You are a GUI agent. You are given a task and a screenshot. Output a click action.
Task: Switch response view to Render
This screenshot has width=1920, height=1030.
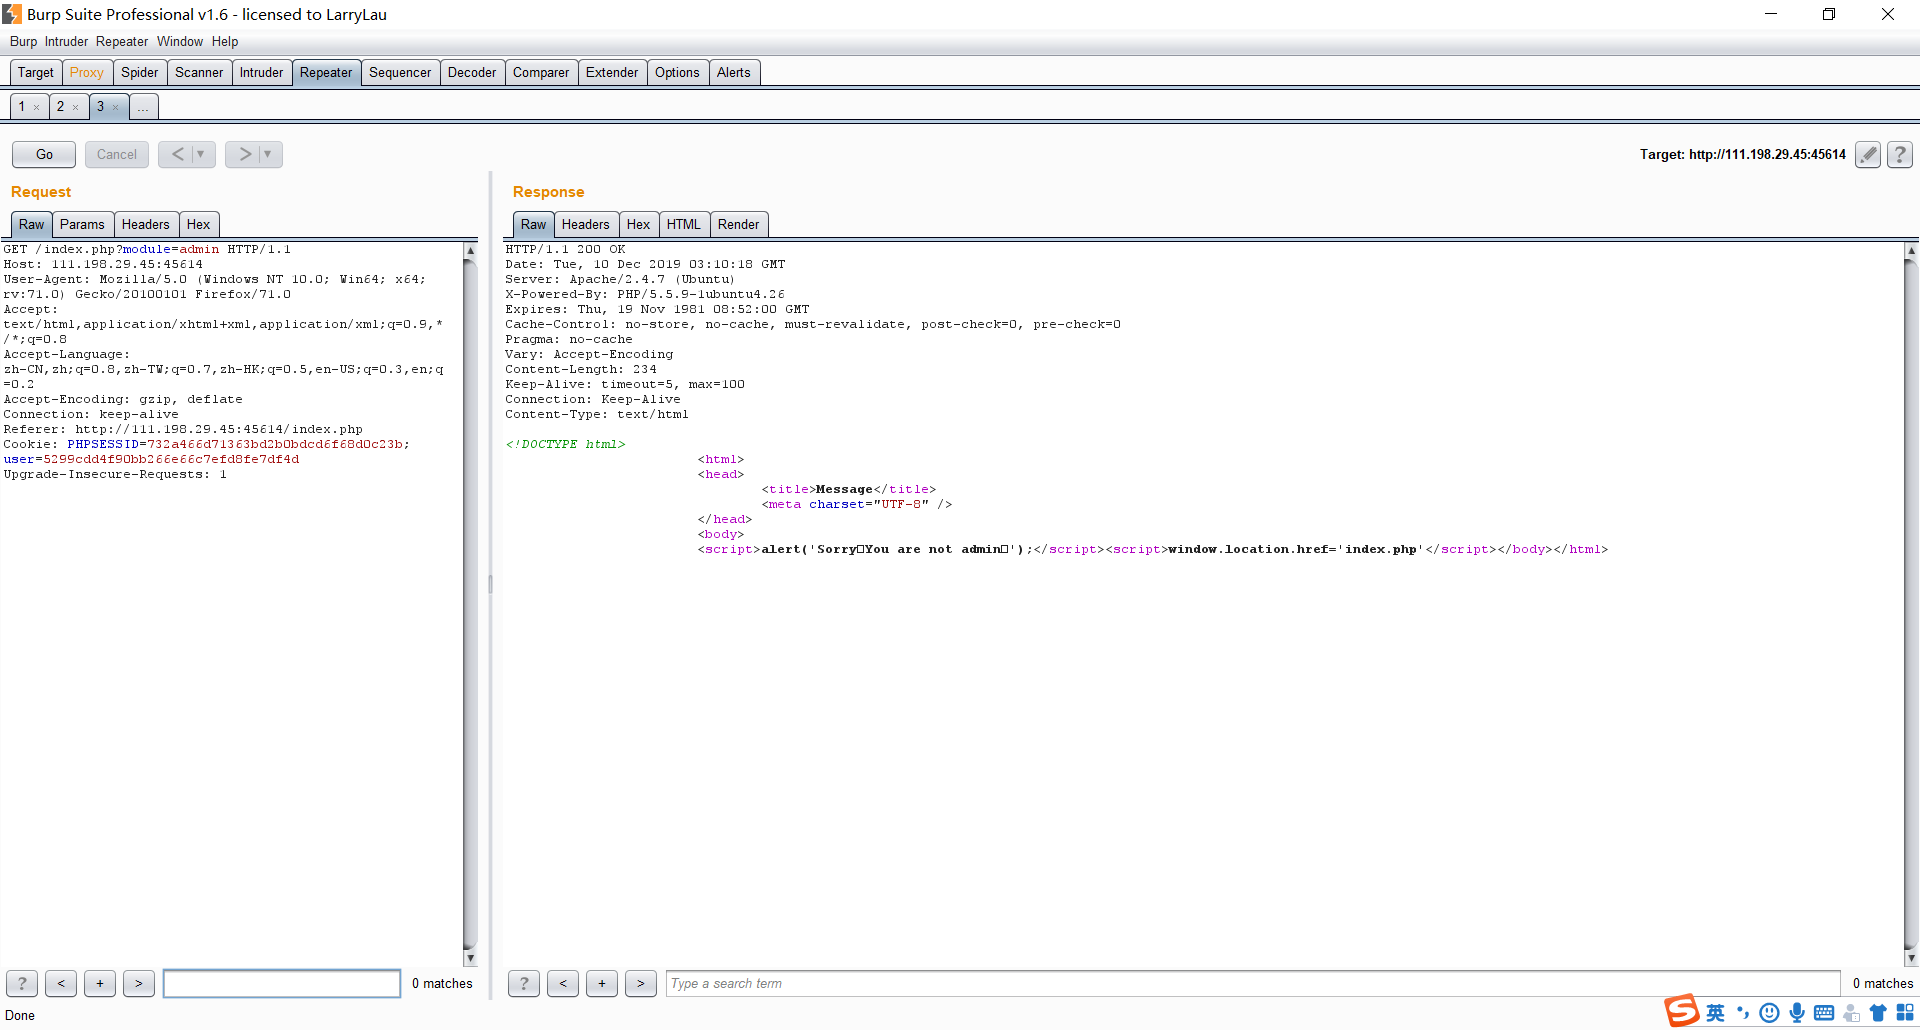(x=738, y=224)
